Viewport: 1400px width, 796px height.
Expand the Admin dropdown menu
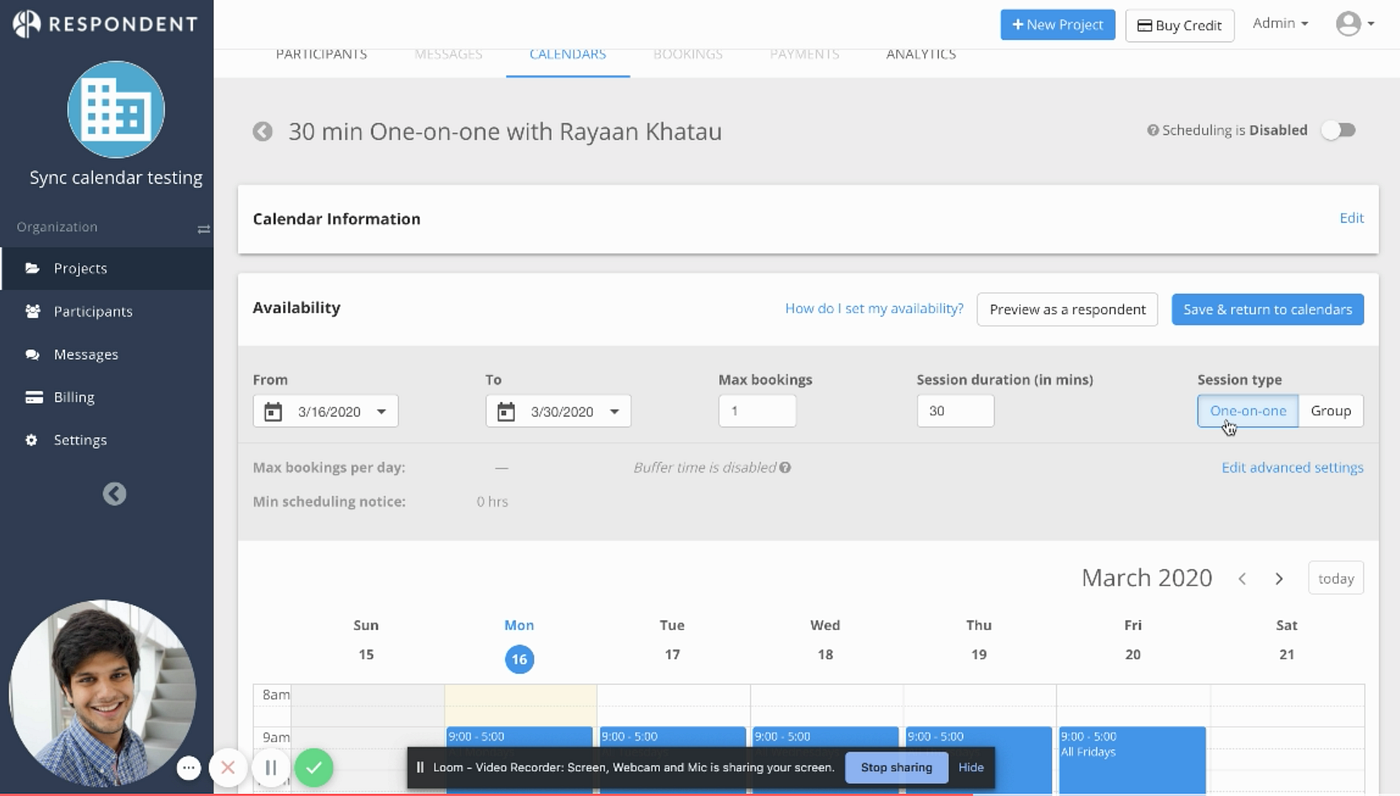click(1280, 24)
